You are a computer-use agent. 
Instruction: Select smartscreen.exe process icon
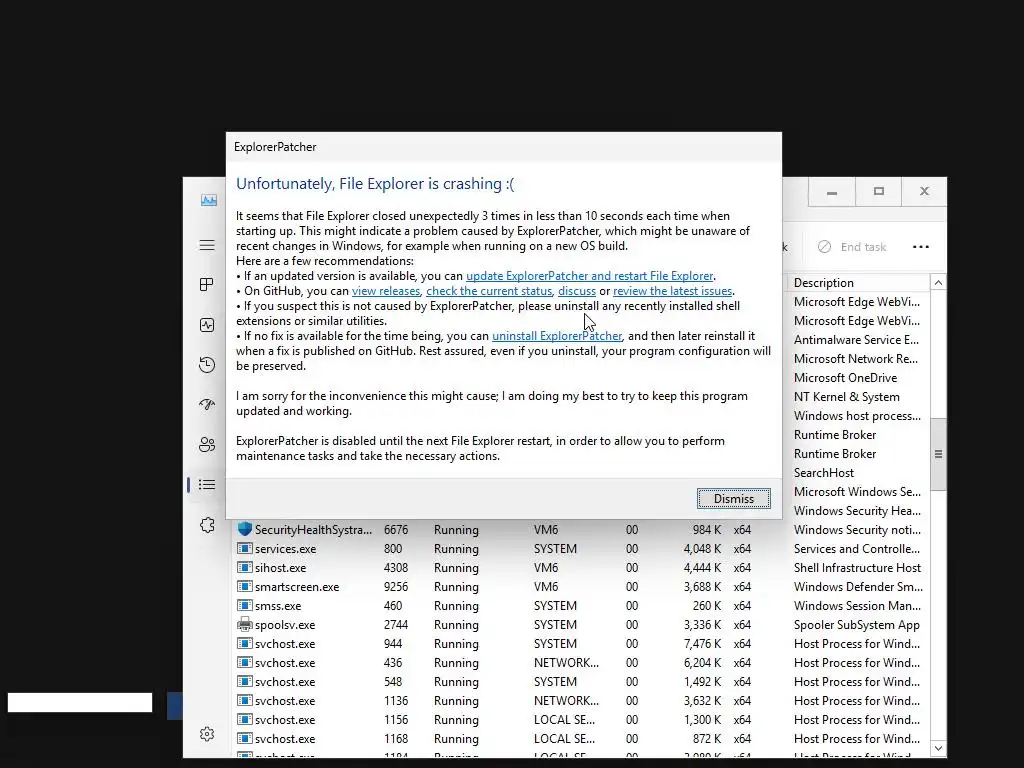245,586
